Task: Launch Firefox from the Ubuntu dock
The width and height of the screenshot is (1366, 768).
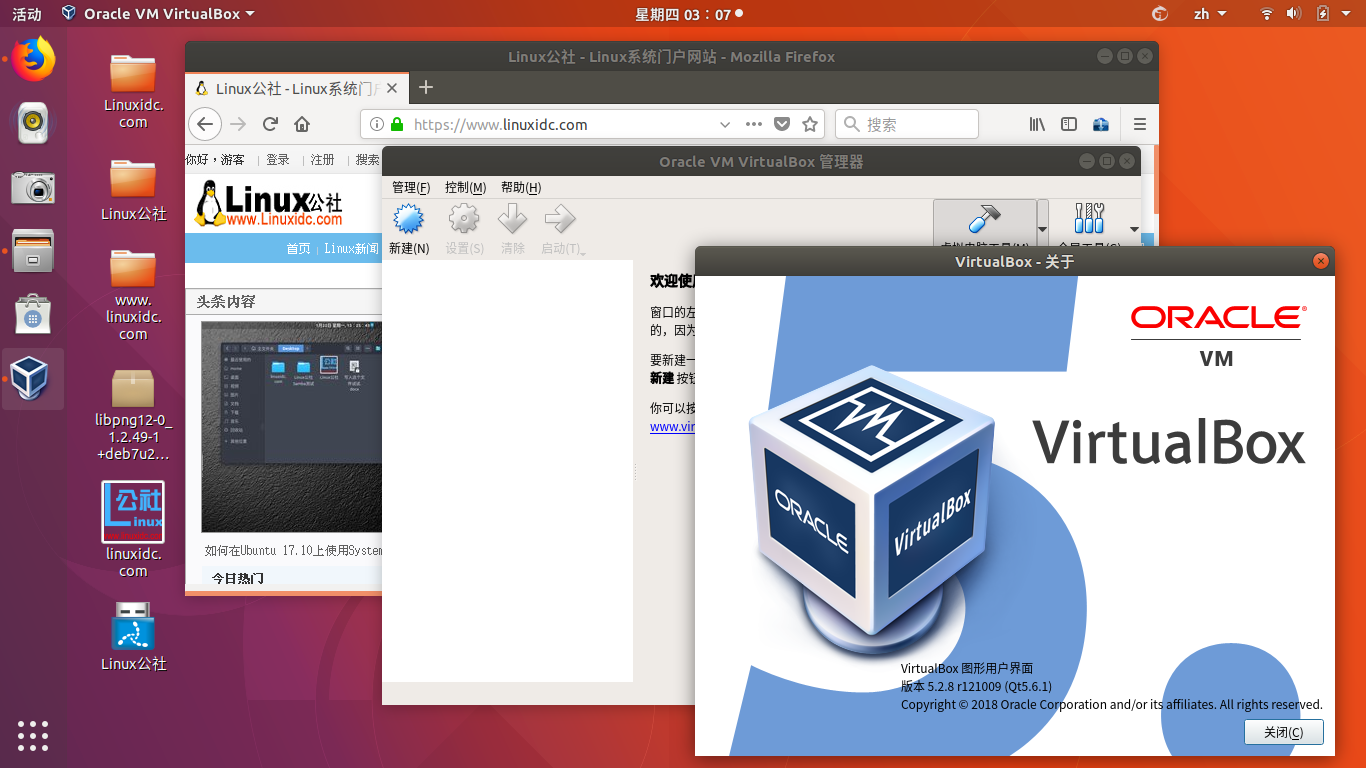Action: (x=32, y=59)
